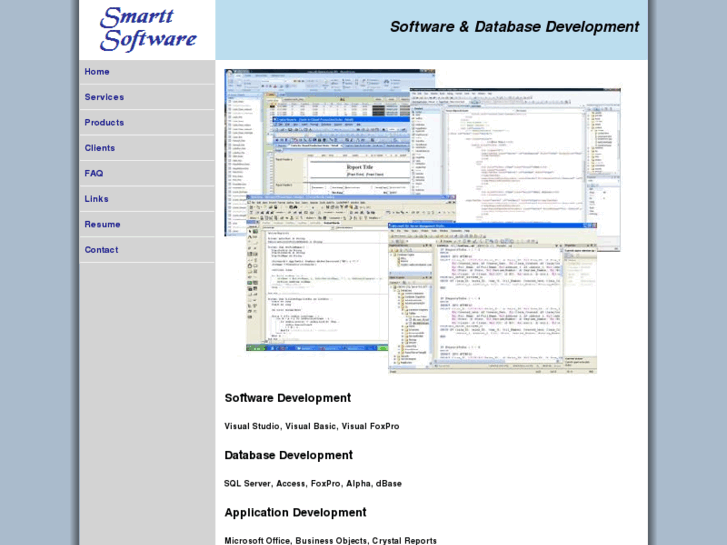Viewport: 727px width, 545px height.
Task: Select the 'Software & Database Development' header text
Action: tap(515, 27)
